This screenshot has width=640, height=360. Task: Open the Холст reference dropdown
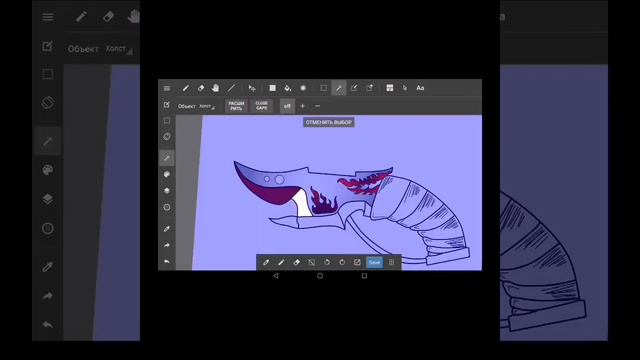(x=207, y=106)
